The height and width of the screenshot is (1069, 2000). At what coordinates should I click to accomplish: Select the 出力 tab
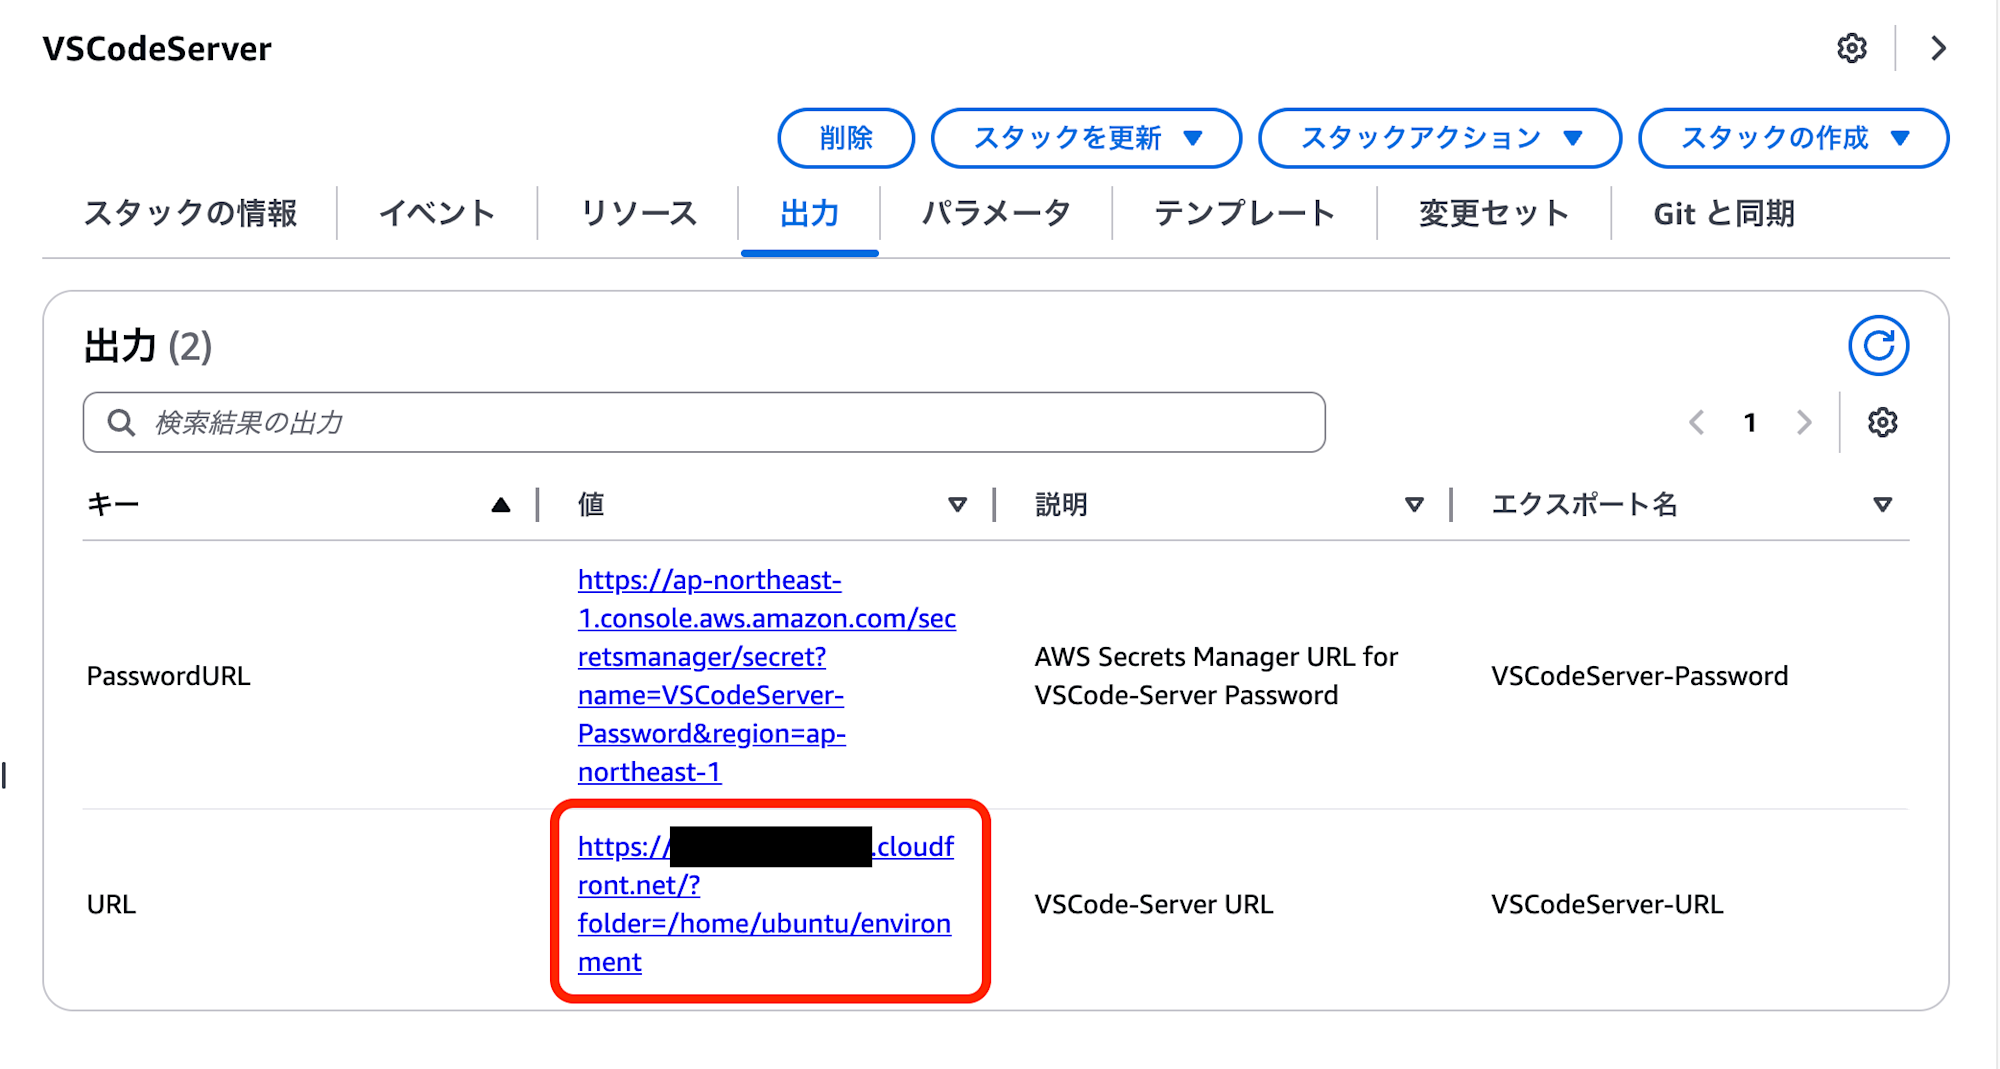click(x=809, y=213)
